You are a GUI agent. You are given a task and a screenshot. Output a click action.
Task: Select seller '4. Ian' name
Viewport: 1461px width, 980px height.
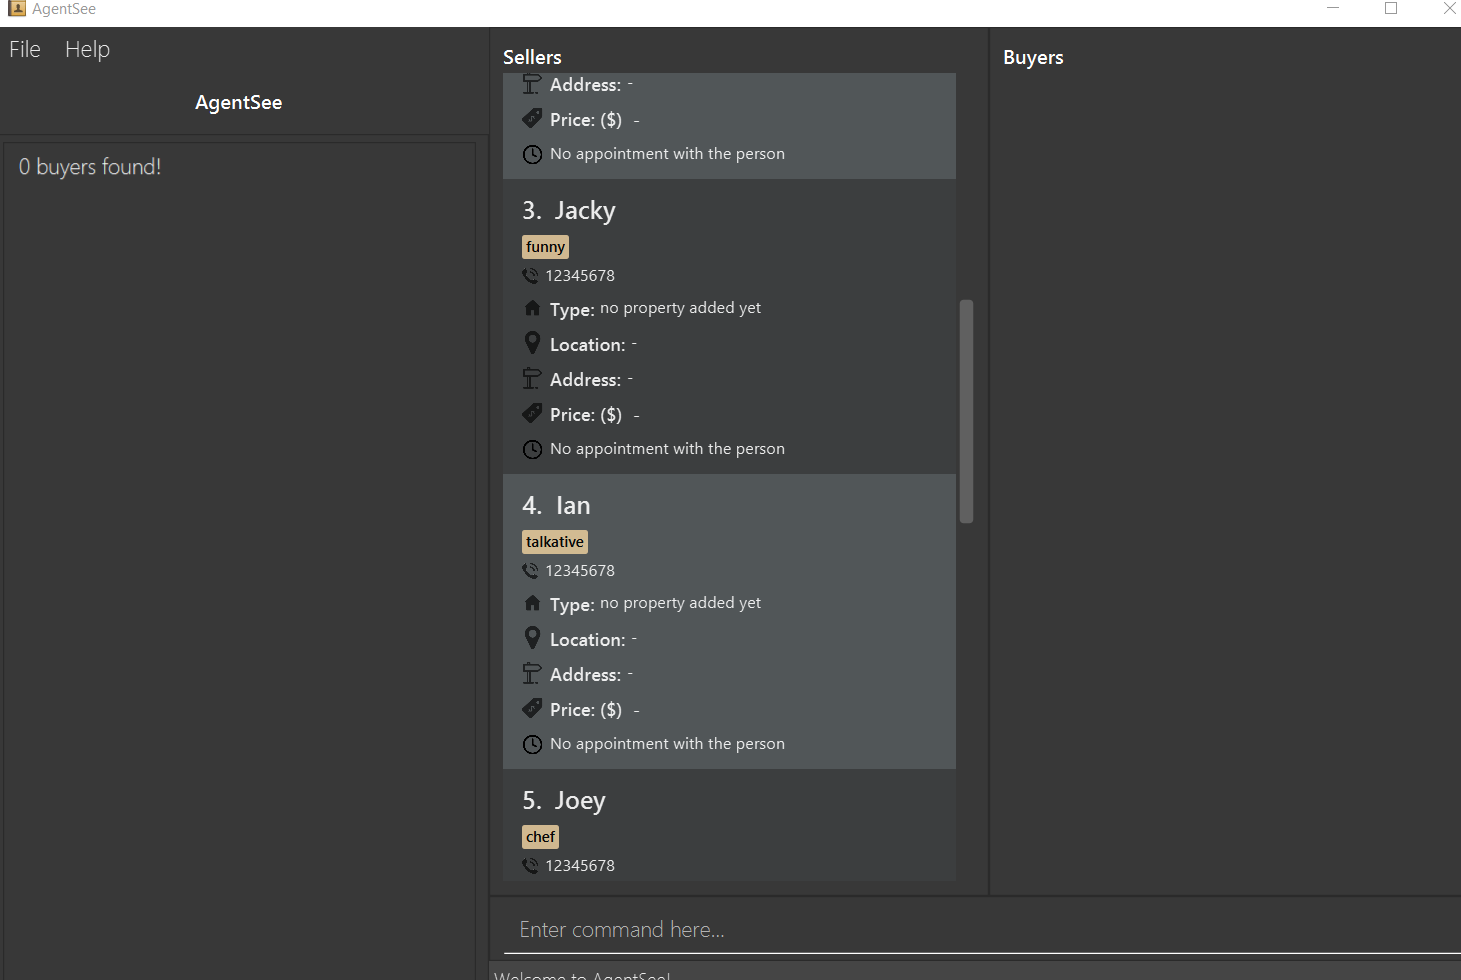coord(556,506)
